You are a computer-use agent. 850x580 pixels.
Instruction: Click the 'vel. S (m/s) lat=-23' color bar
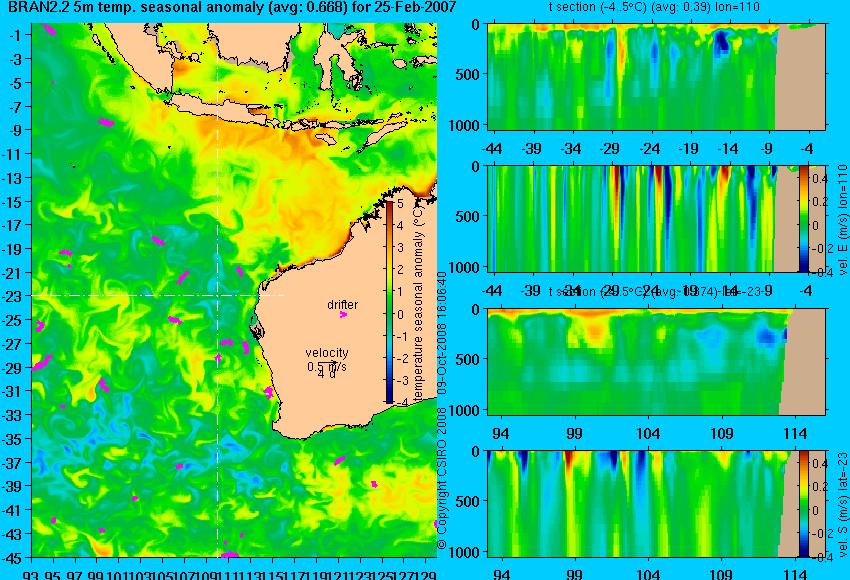[803, 504]
